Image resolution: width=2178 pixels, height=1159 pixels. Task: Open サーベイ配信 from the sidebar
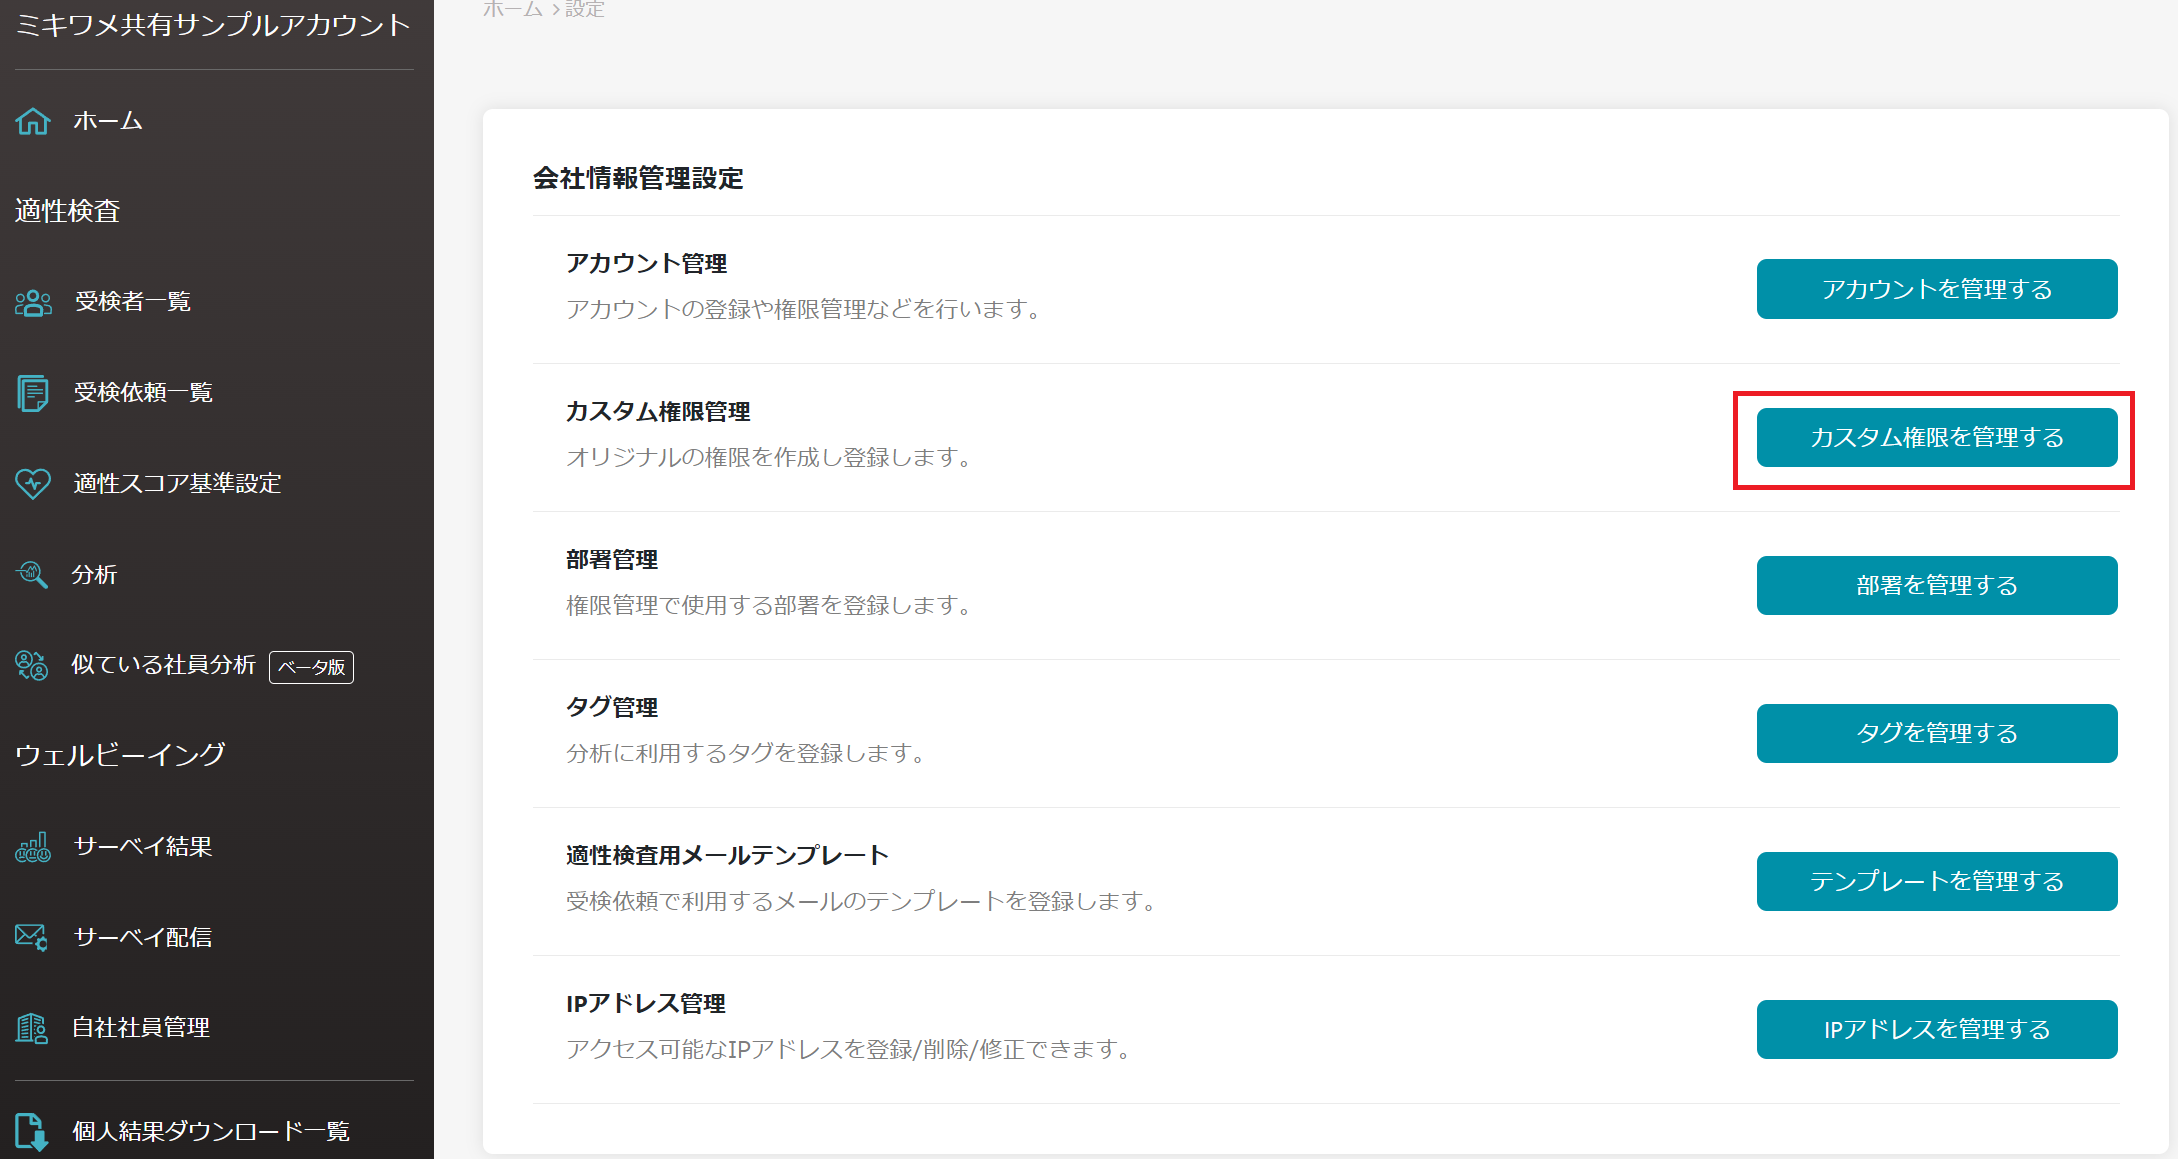[x=142, y=937]
